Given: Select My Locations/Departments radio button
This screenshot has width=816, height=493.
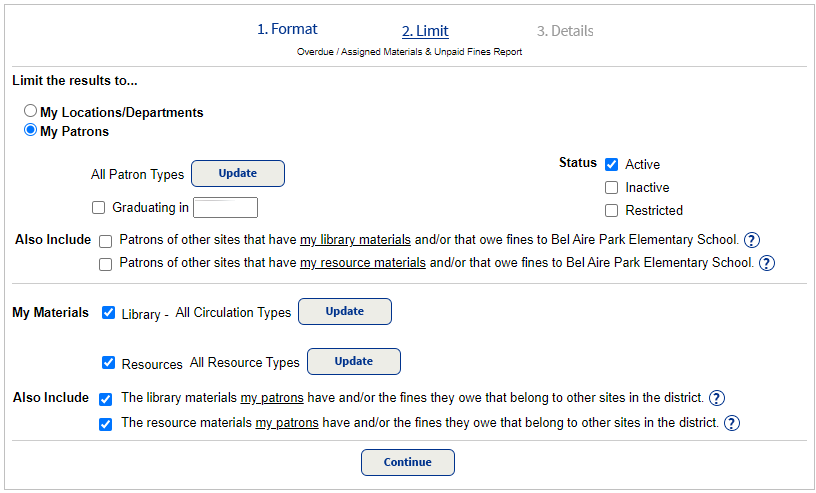Looking at the screenshot, I should tap(31, 112).
